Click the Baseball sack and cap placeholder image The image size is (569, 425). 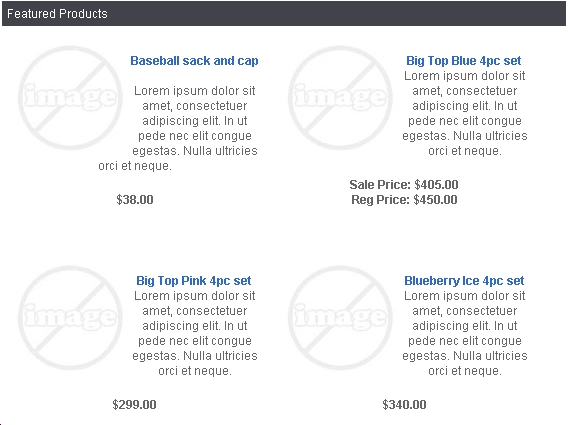coord(70,98)
